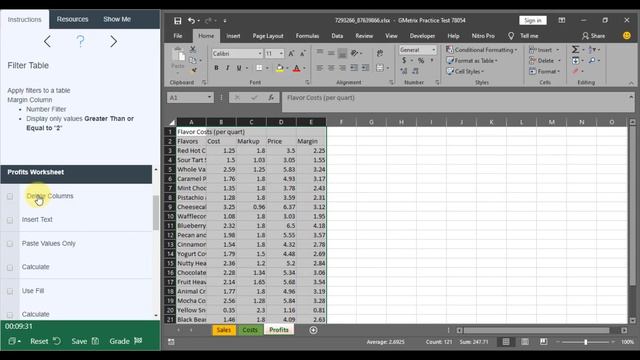Click the Save button in GMetrix panel
640x360 pixels.
pos(85,341)
